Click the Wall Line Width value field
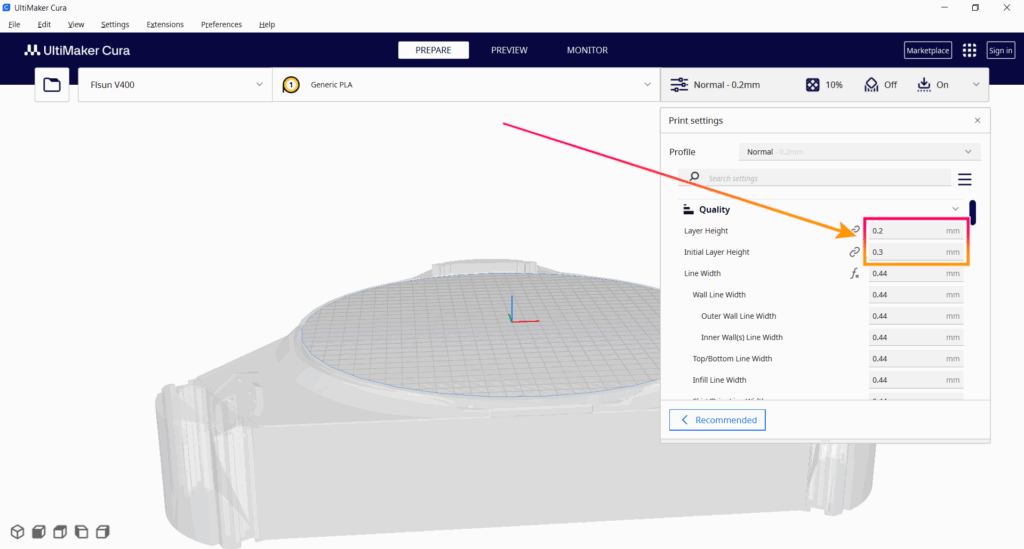This screenshot has width=1024, height=549. (916, 294)
